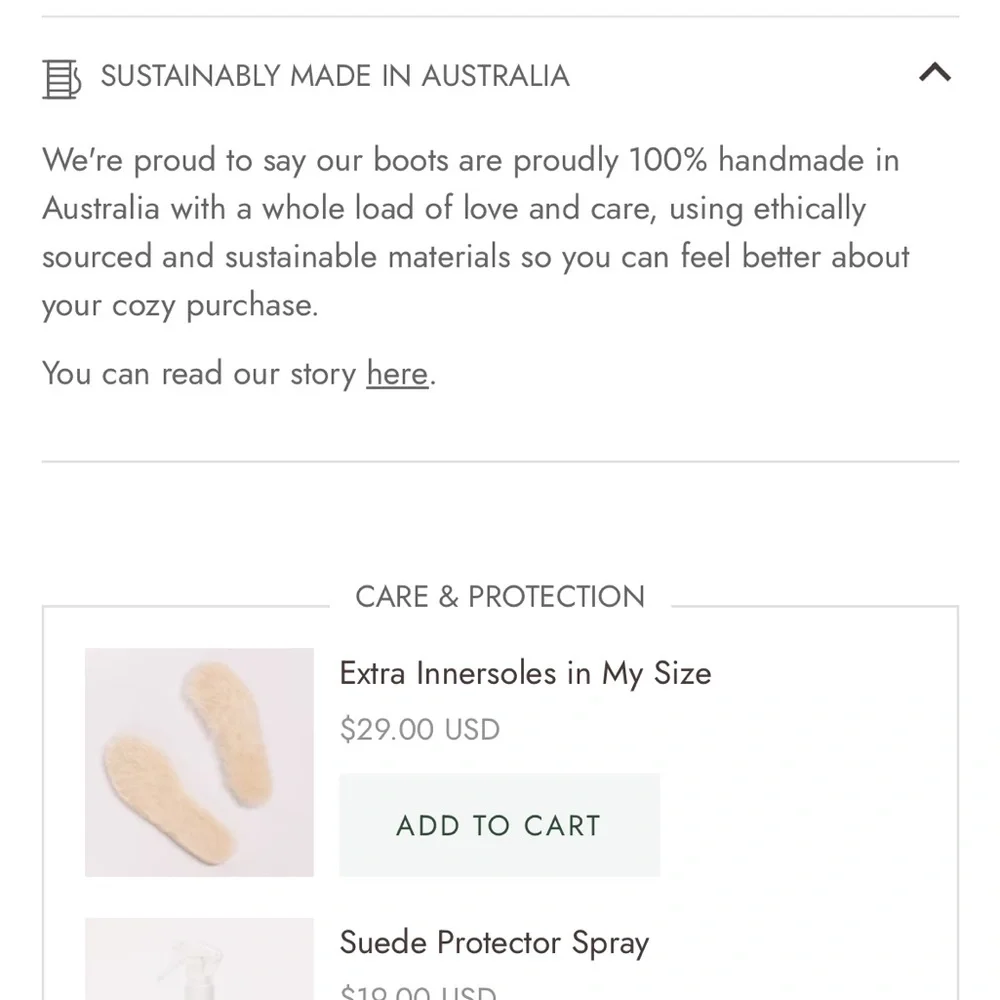Screen dimensions: 1000x1000
Task: Click the "You can read our story" text
Action: tap(200, 373)
